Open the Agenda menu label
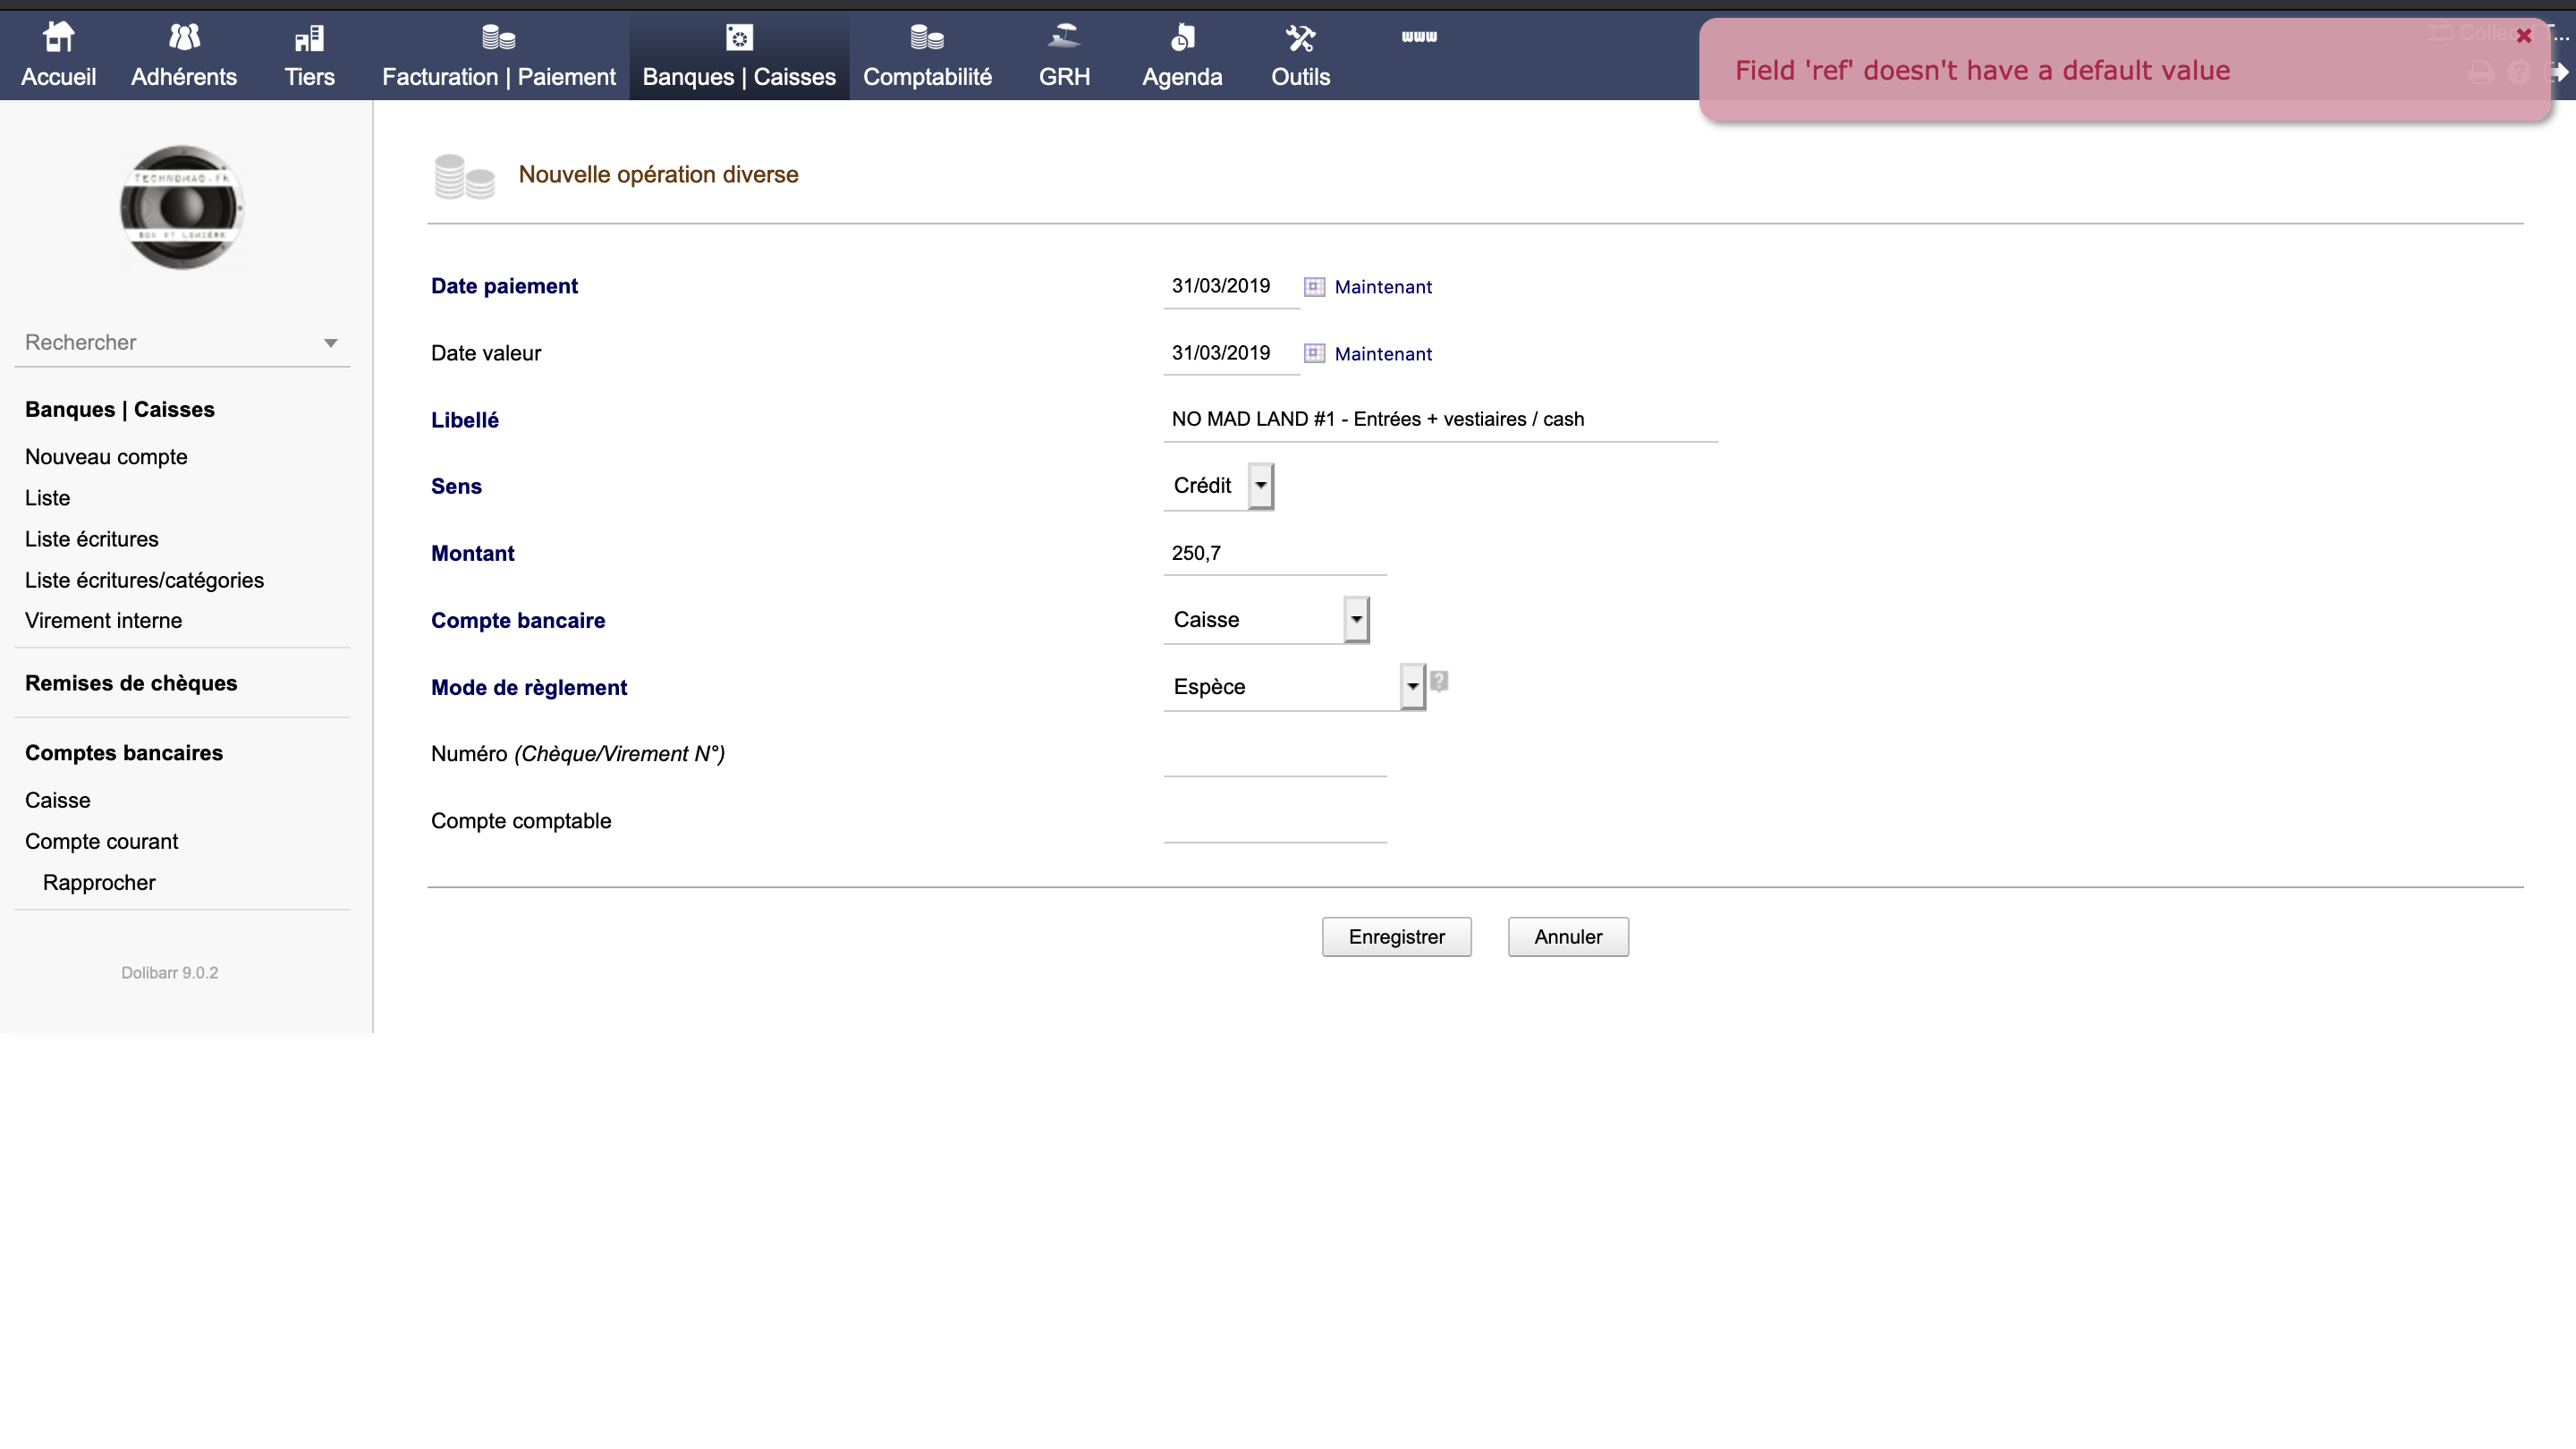 point(1182,77)
